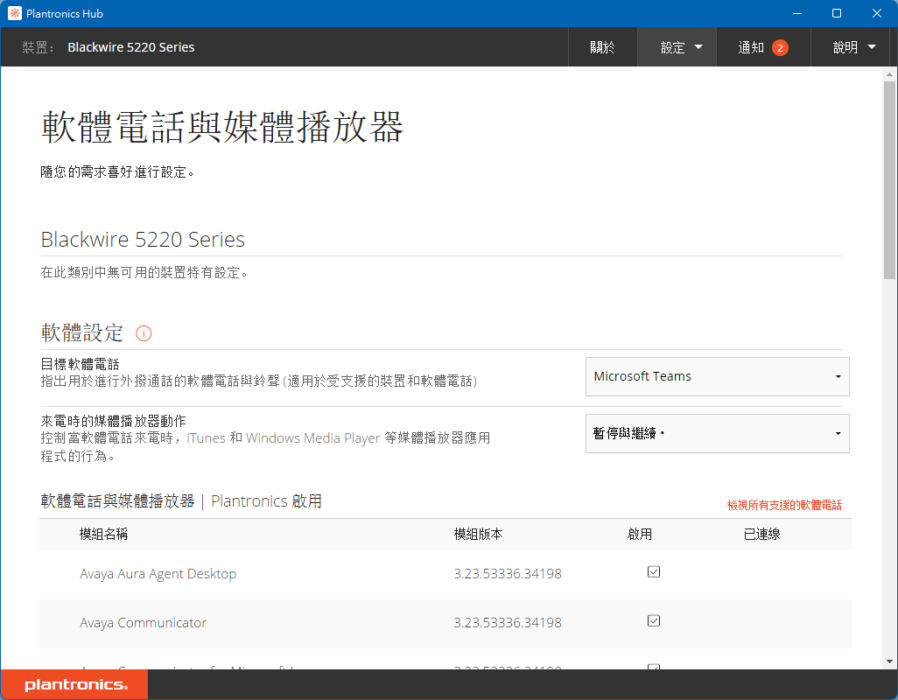The height and width of the screenshot is (700, 898).
Task: Click the Blackwire 5220 Series section heading
Action: (x=143, y=239)
